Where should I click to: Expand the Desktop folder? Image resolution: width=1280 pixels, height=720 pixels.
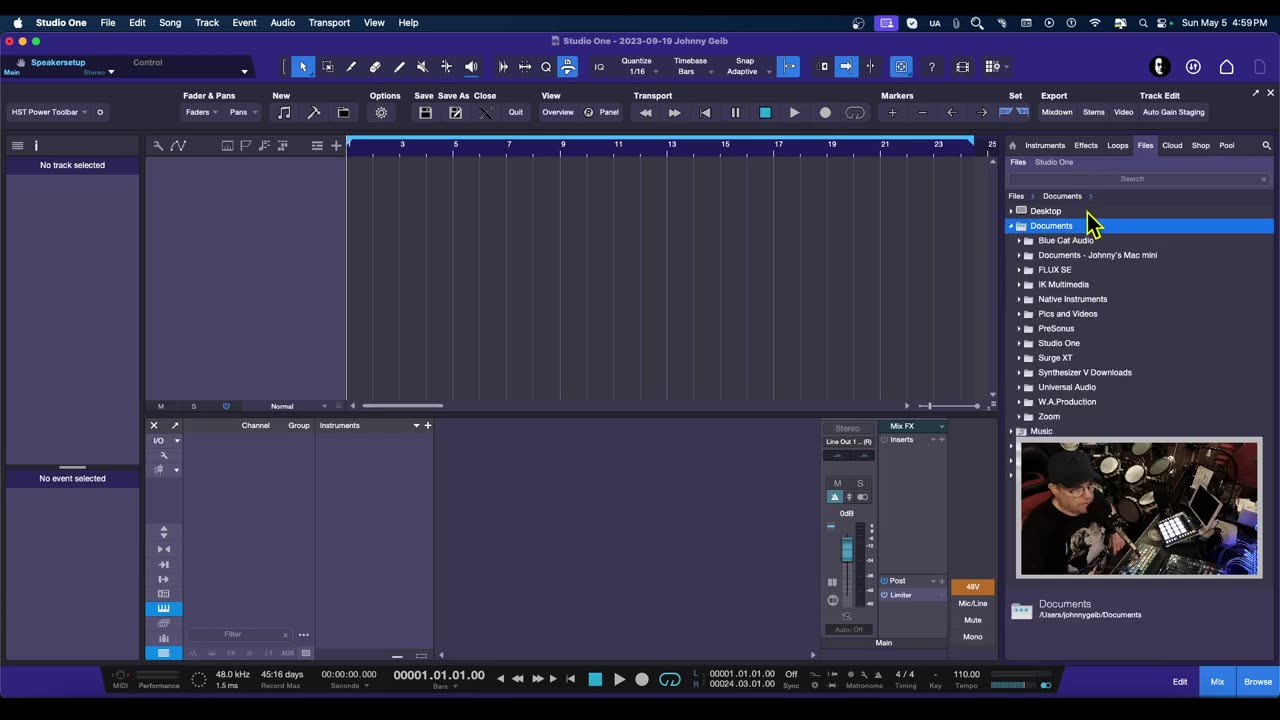pos(1011,211)
